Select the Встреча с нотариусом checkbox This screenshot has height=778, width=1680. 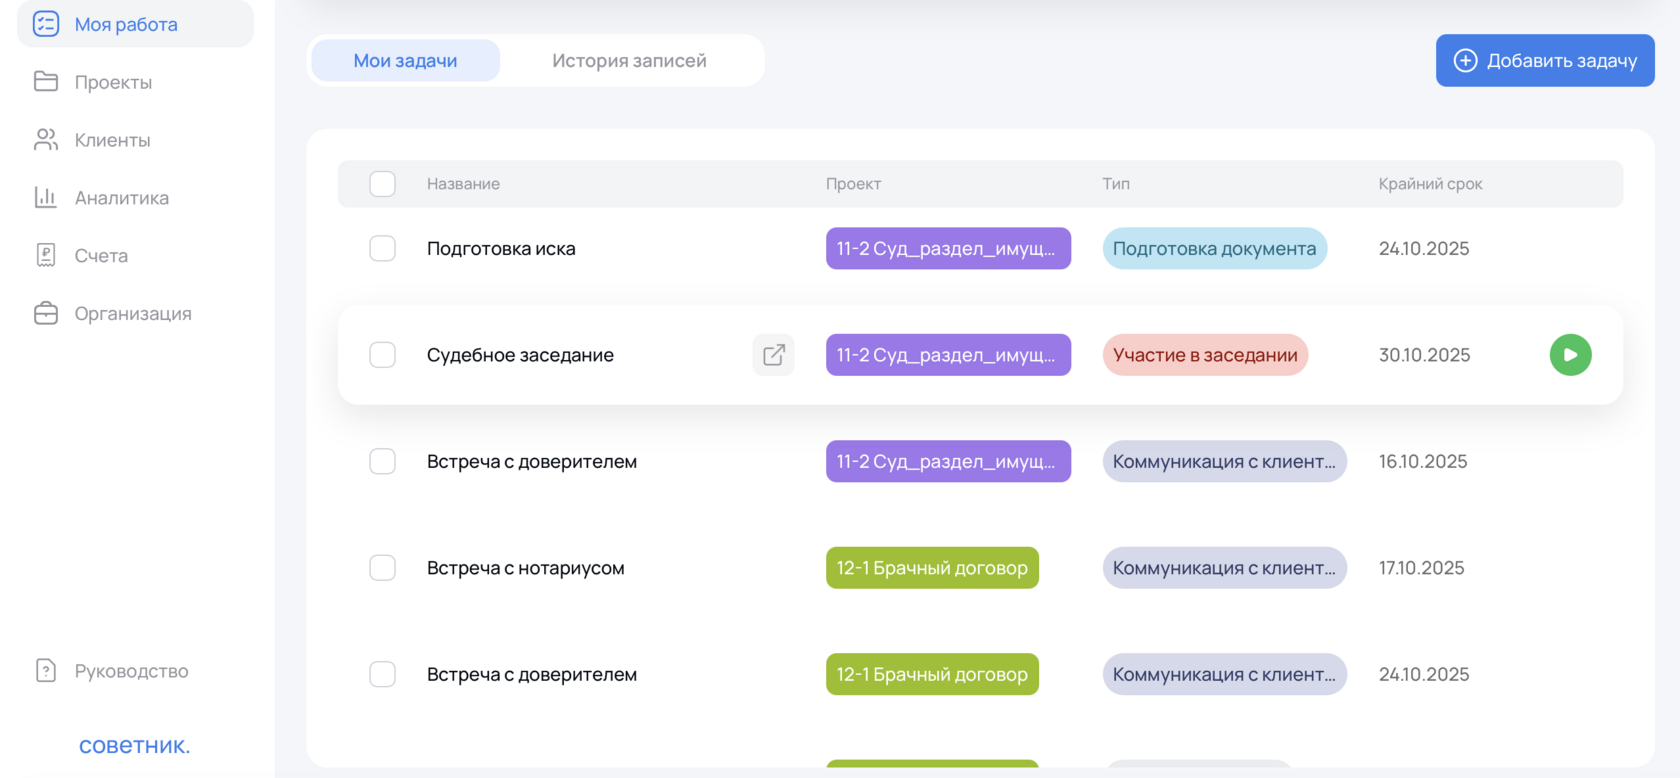point(382,568)
